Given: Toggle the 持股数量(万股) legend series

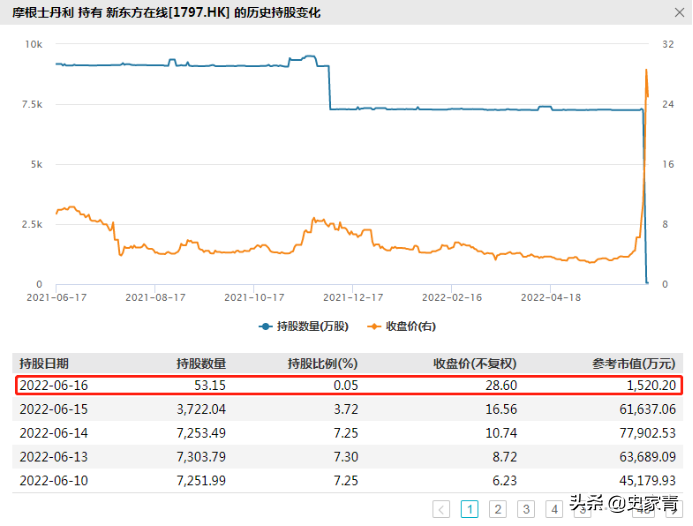Looking at the screenshot, I should pyautogui.click(x=303, y=326).
